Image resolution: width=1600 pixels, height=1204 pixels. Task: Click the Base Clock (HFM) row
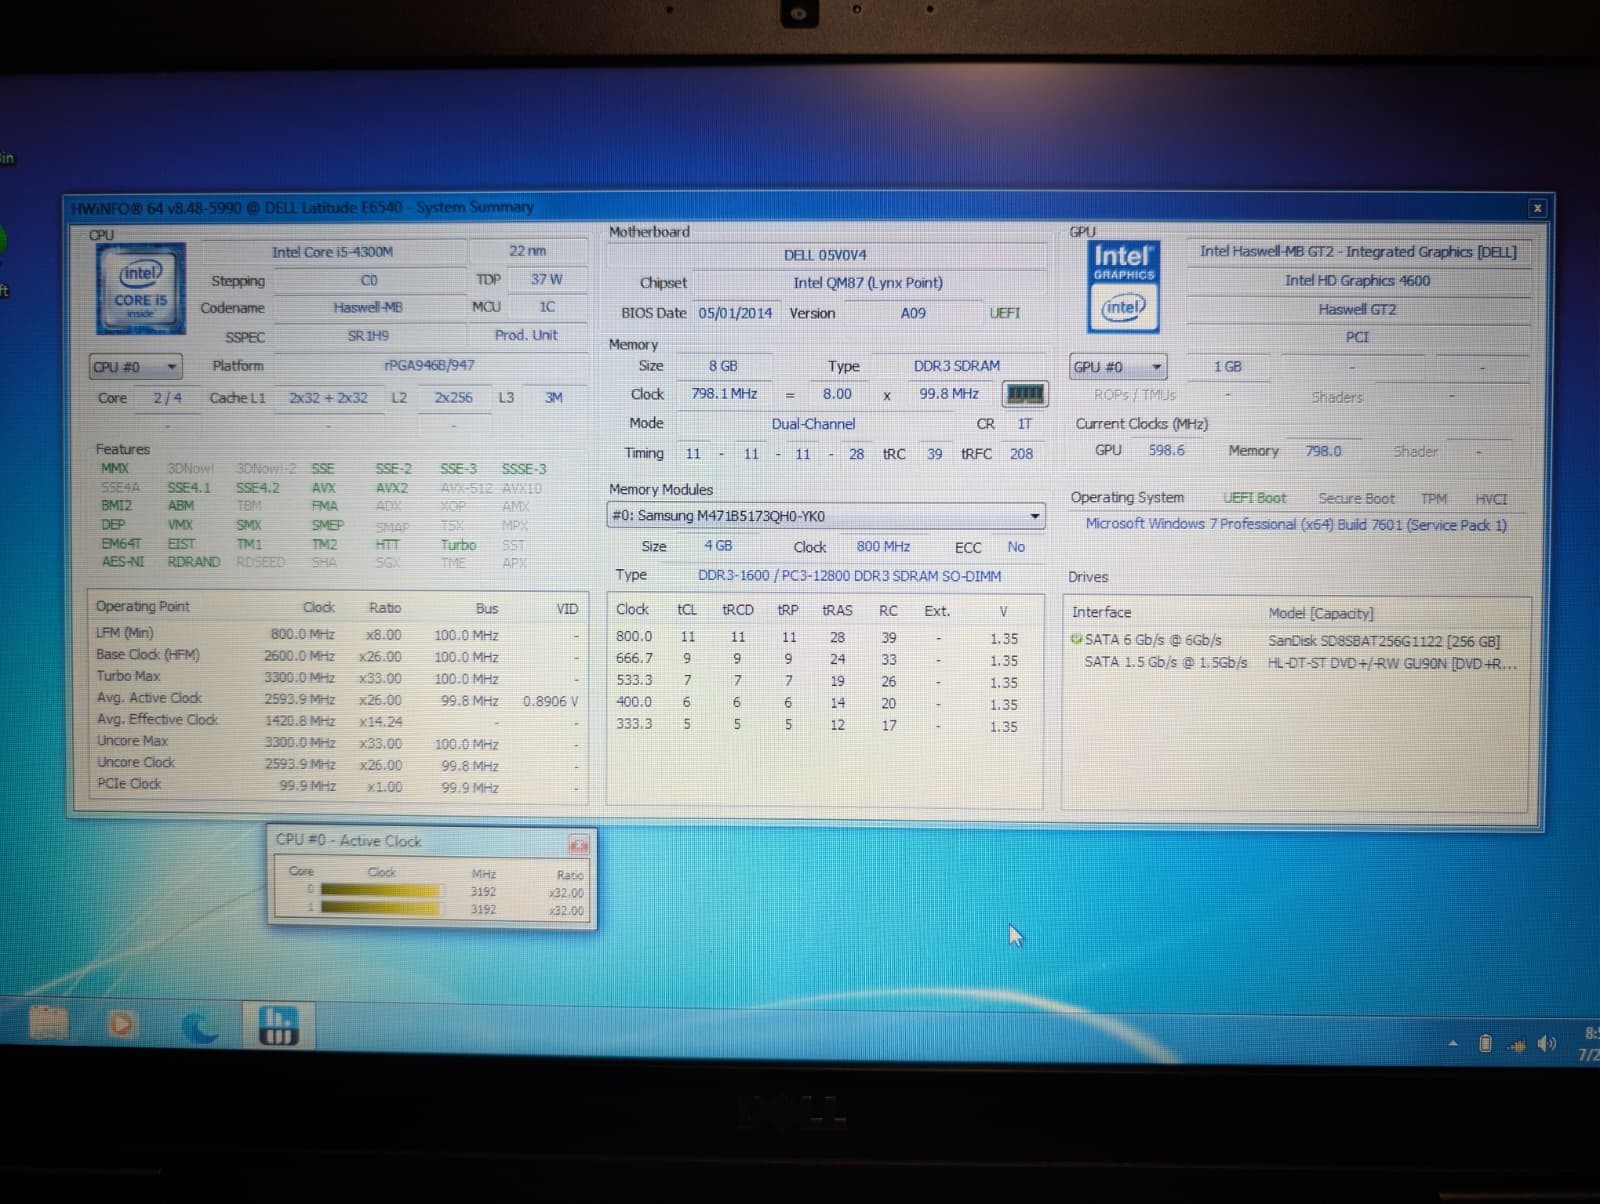pyautogui.click(x=338, y=656)
